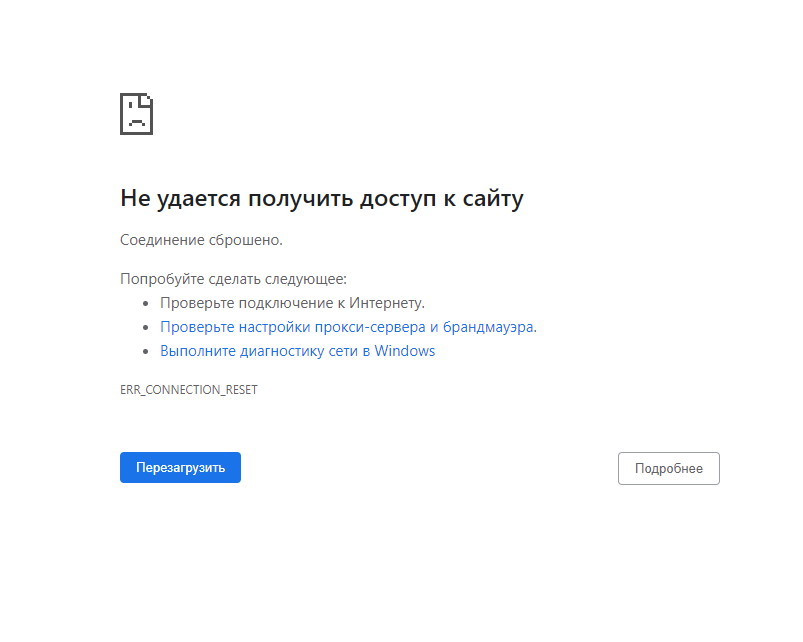Click the sad page error icon

(x=136, y=114)
